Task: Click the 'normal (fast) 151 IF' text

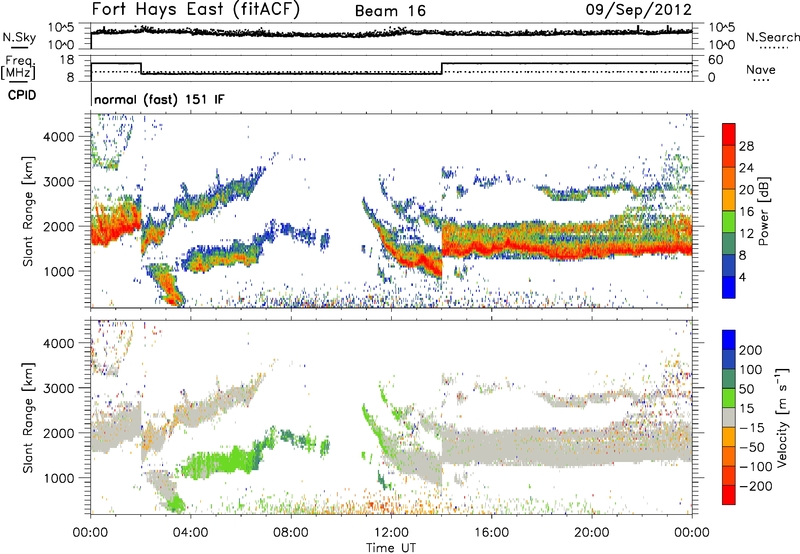Action: point(159,99)
